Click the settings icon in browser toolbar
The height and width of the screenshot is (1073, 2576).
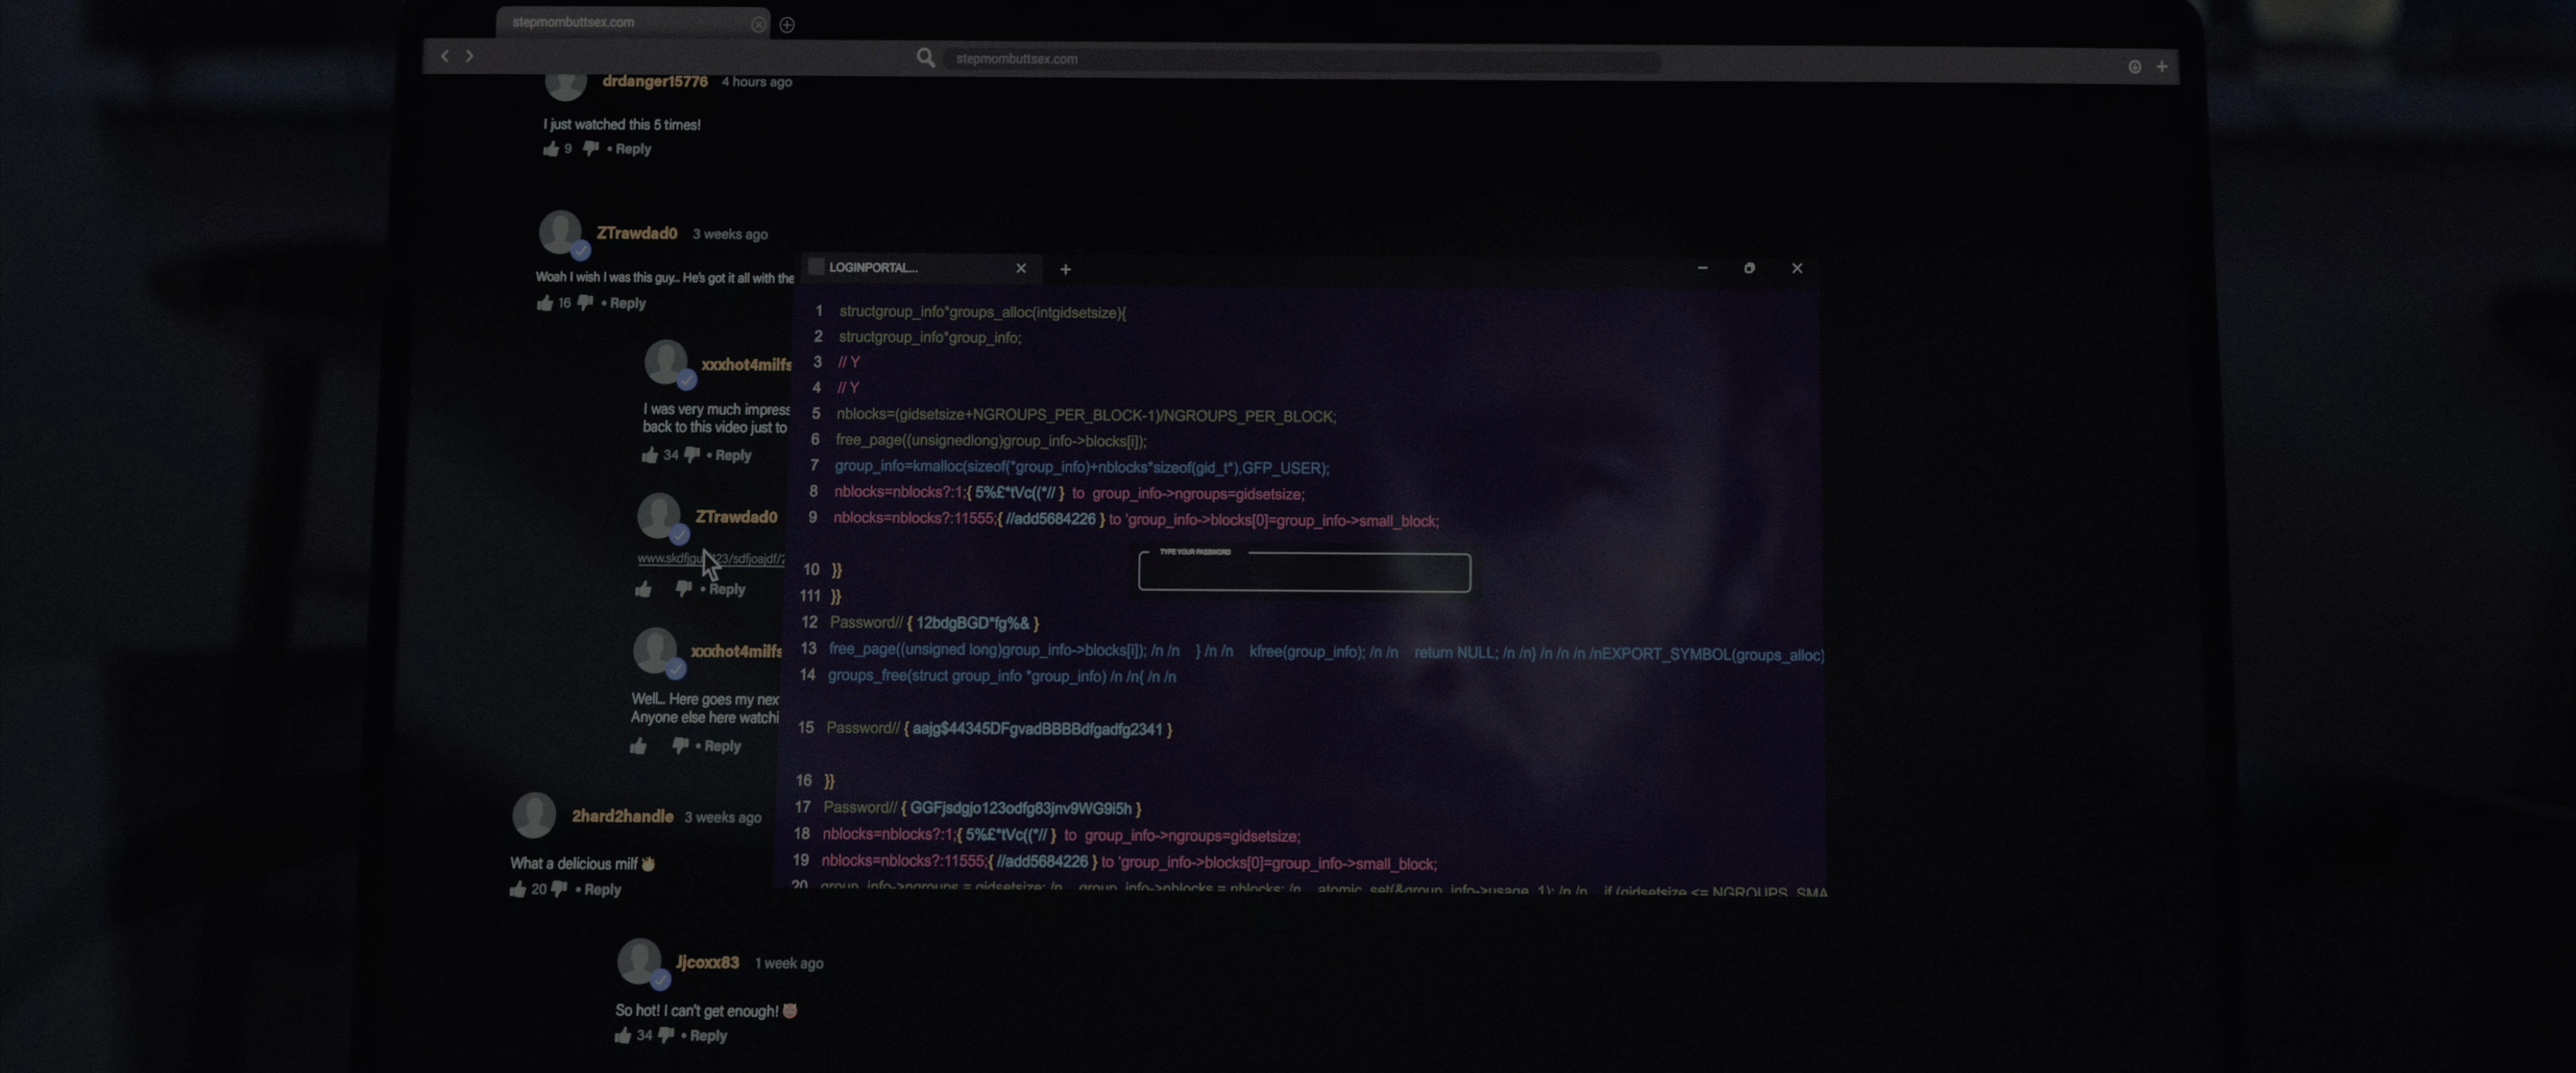2134,67
